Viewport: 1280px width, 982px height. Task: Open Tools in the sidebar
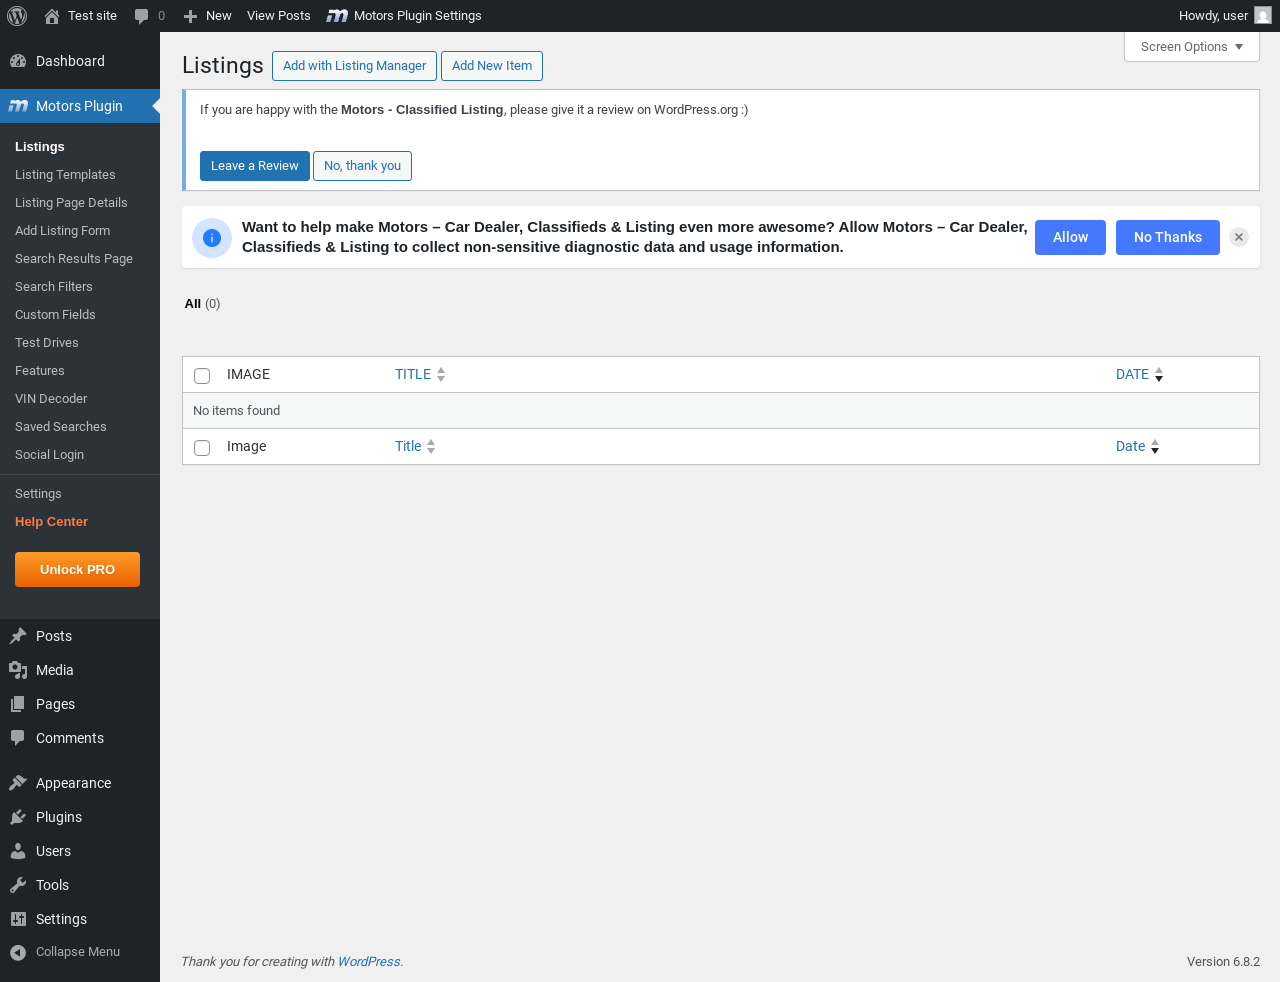coord(80,885)
